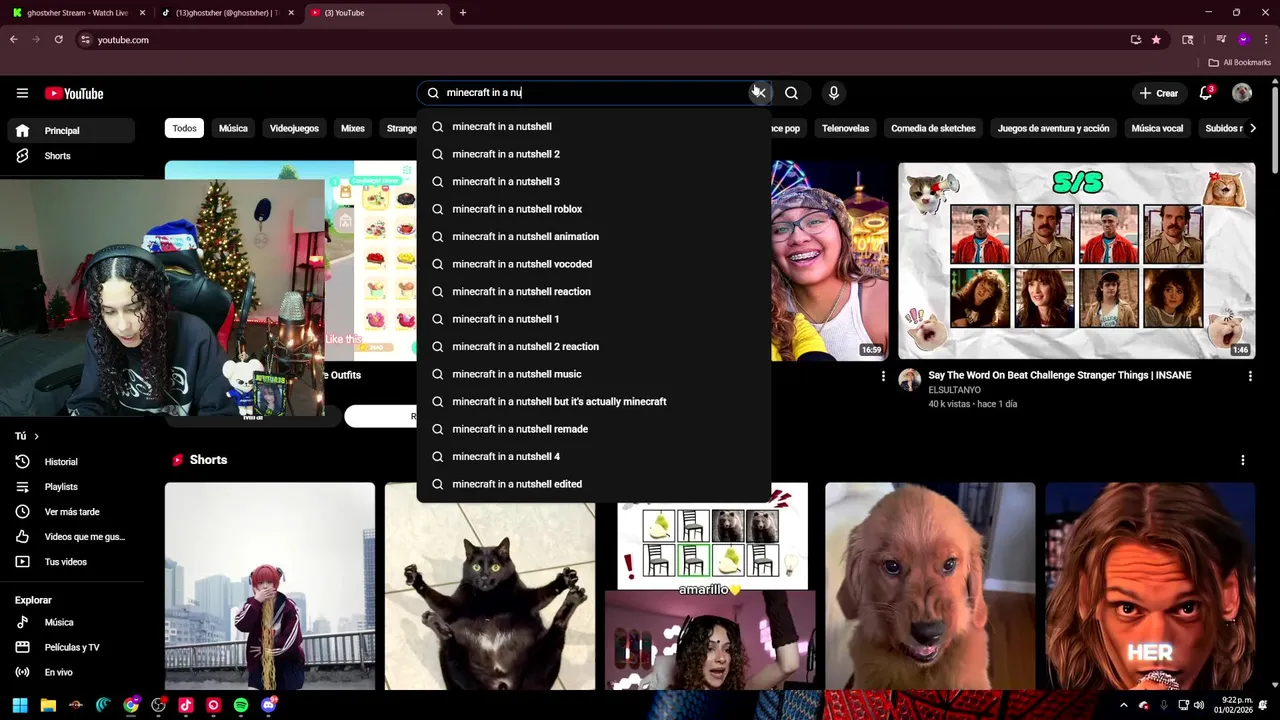
Task: Open the YouTube hamburger guide menu
Action: tap(22, 93)
